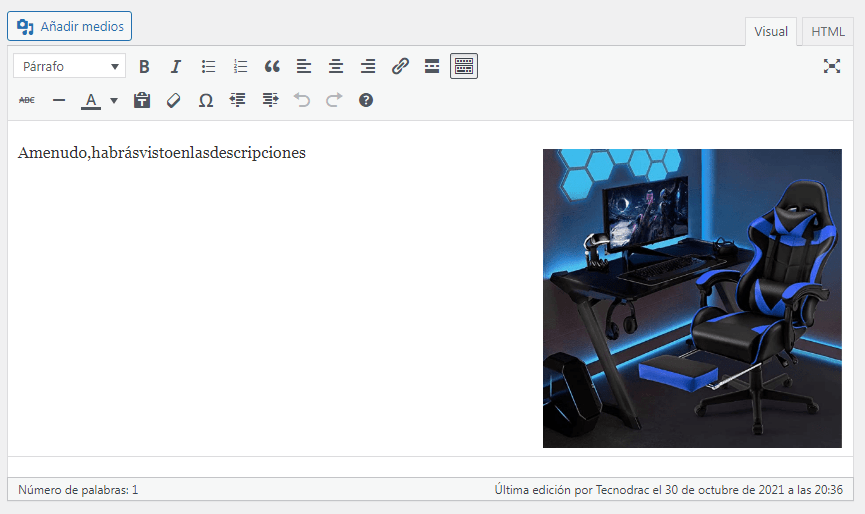This screenshot has width=865, height=514.
Task: Insert or edit a link
Action: (400, 67)
